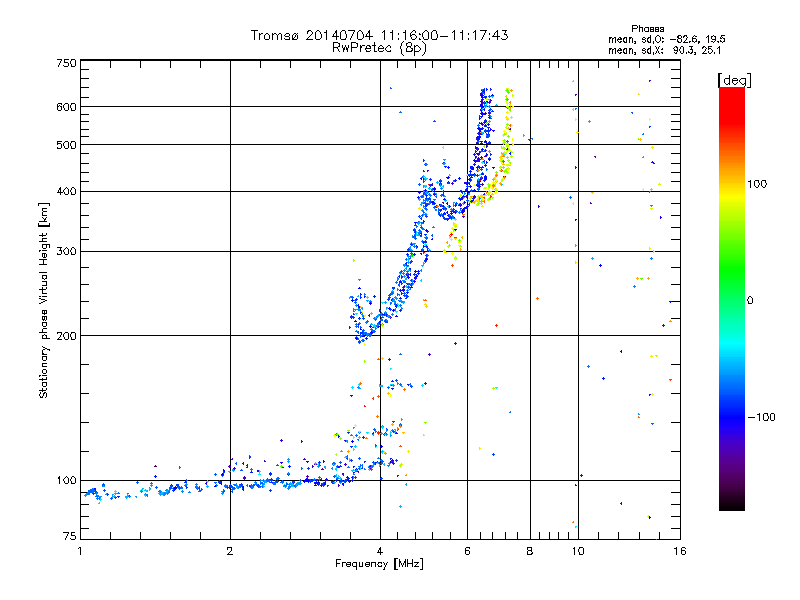
Task: Click the mean, sd,X value line
Action: click(664, 50)
